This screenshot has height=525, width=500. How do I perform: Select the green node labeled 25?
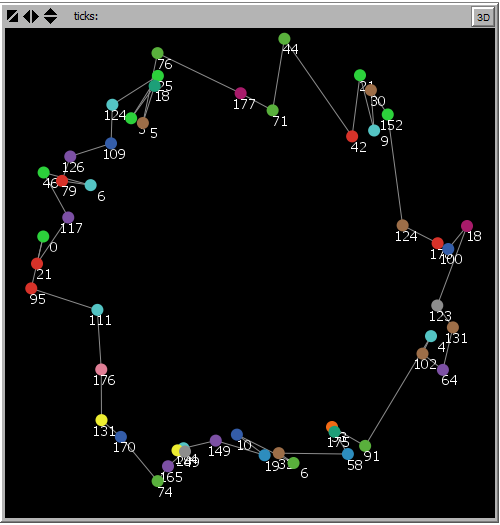[x=158, y=76]
